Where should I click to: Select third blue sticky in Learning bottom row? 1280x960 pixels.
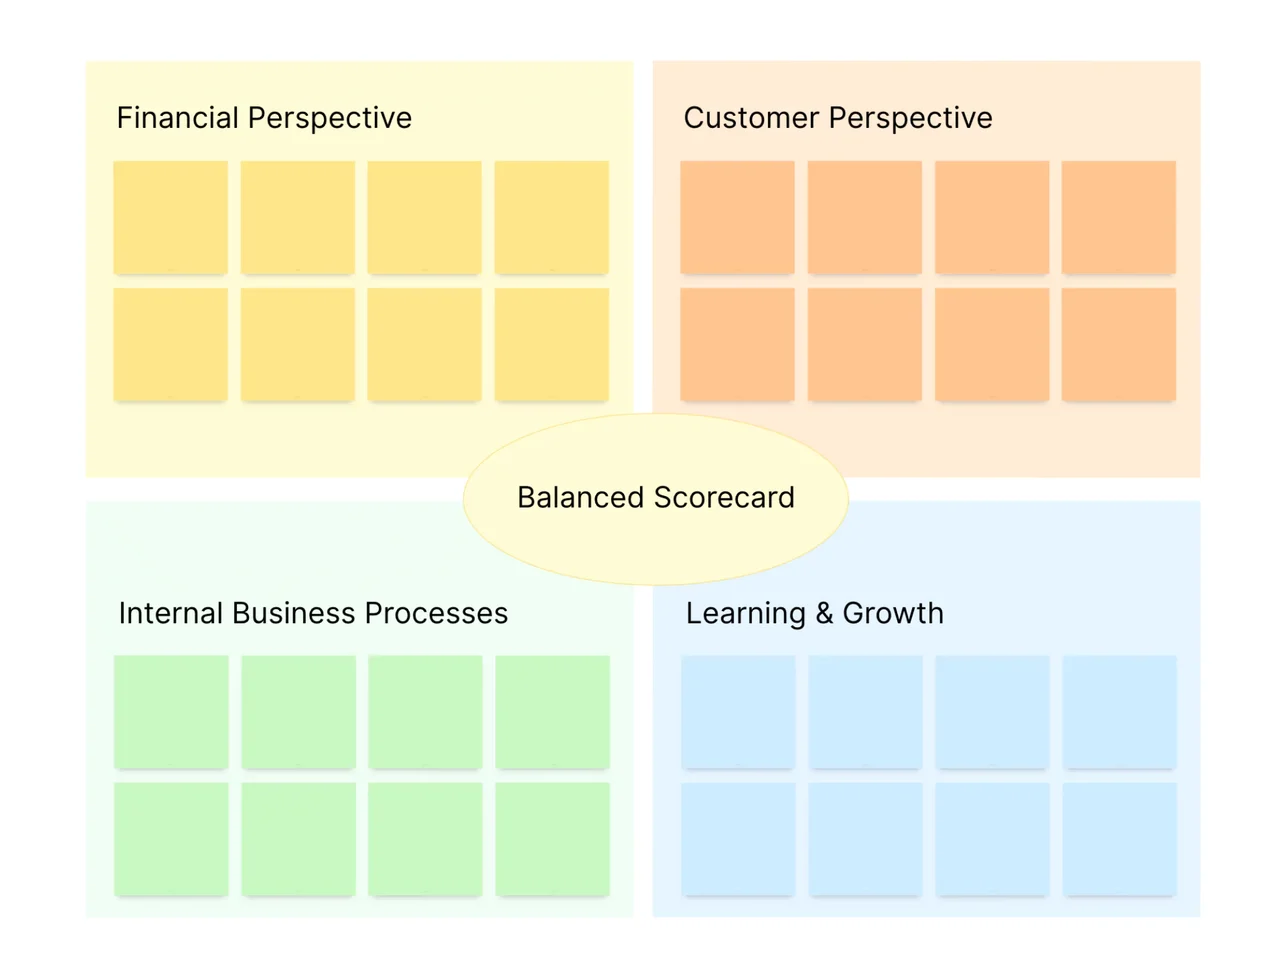[993, 839]
